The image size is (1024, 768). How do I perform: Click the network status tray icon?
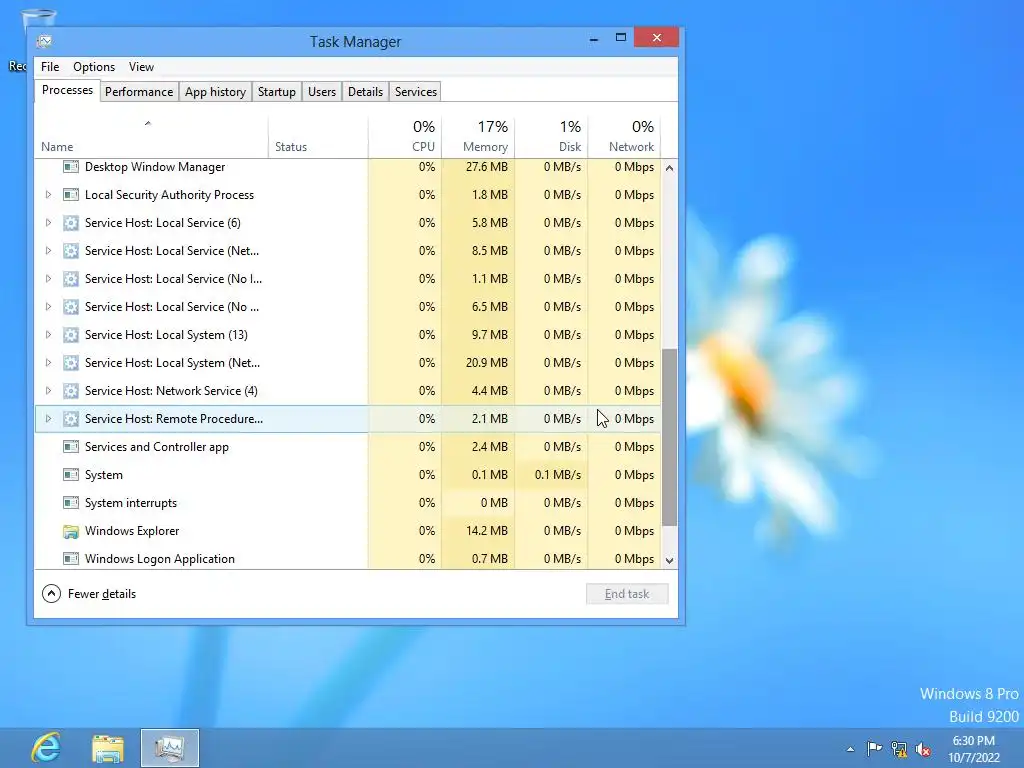[899, 749]
